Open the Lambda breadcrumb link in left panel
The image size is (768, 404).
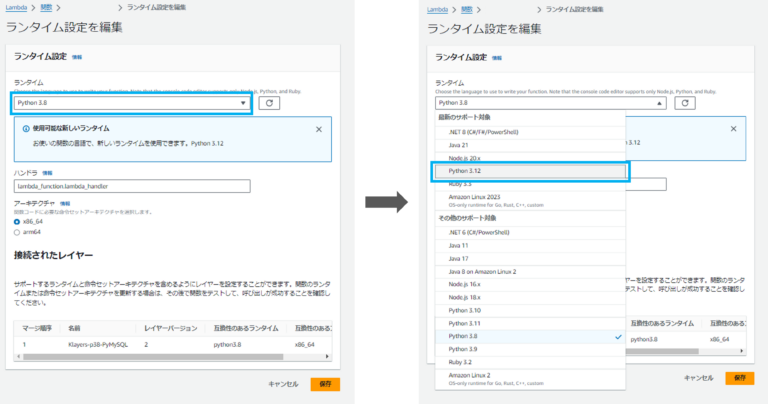coord(16,9)
